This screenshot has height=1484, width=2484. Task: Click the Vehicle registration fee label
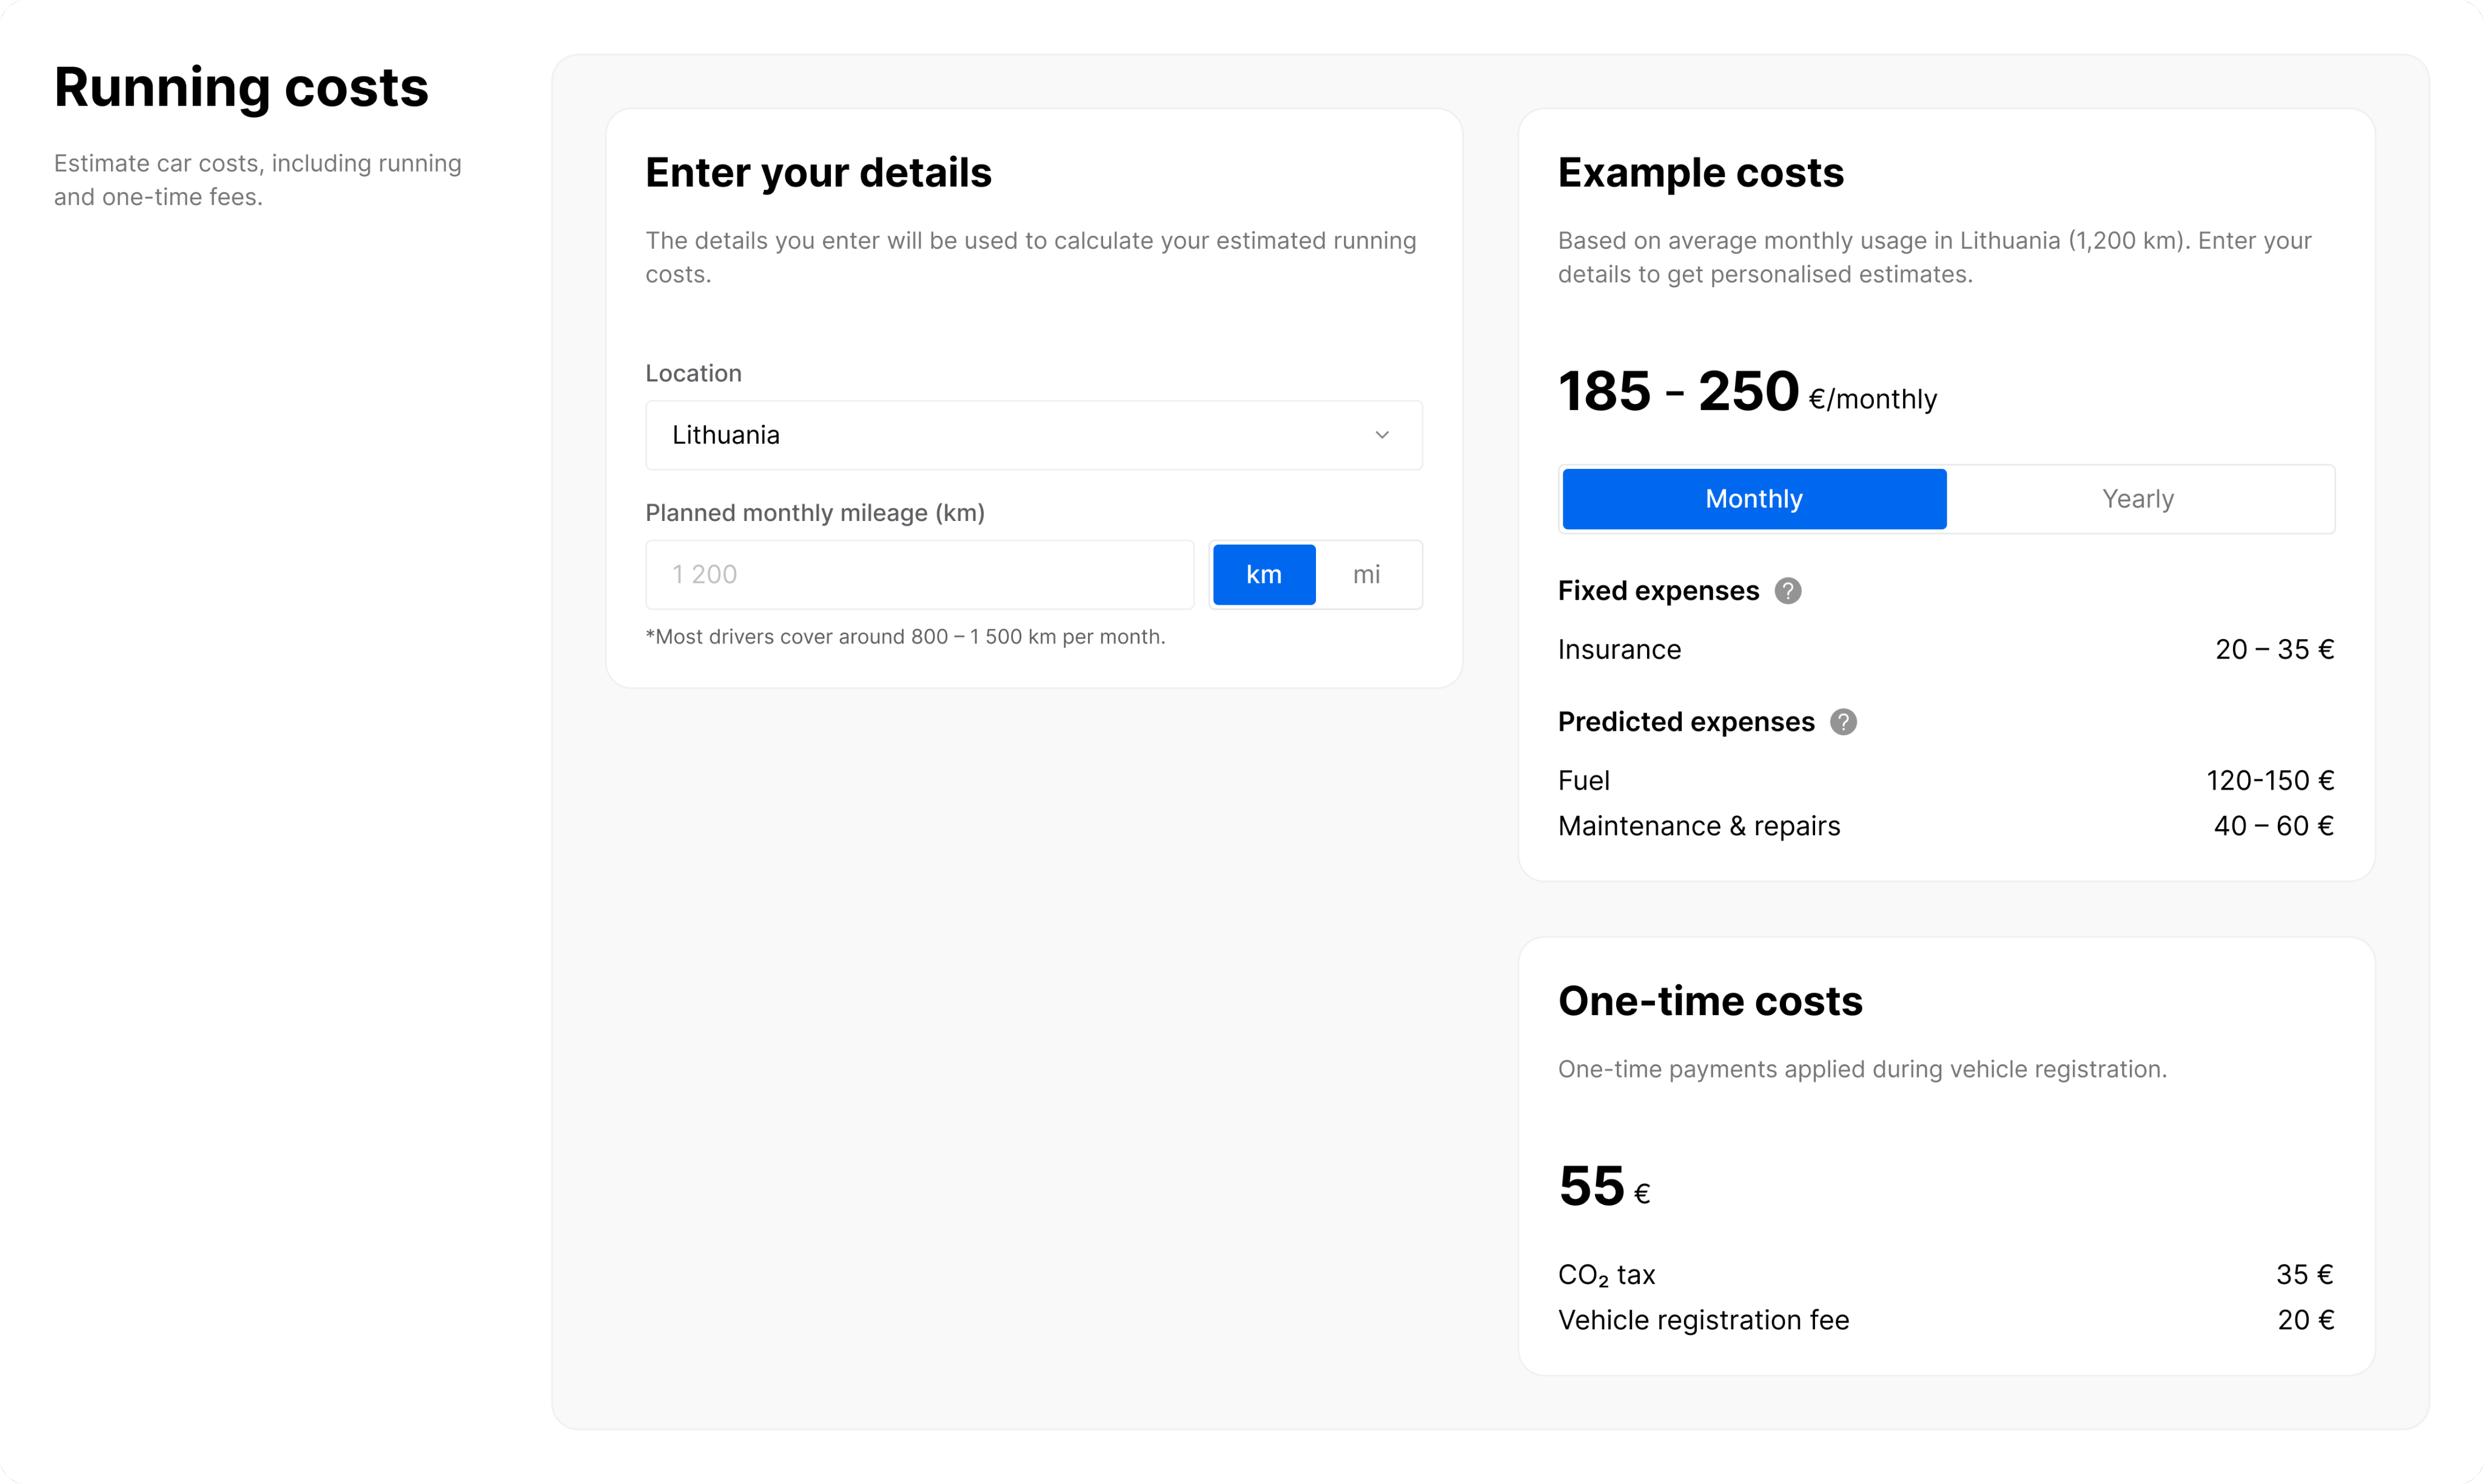point(1703,1320)
